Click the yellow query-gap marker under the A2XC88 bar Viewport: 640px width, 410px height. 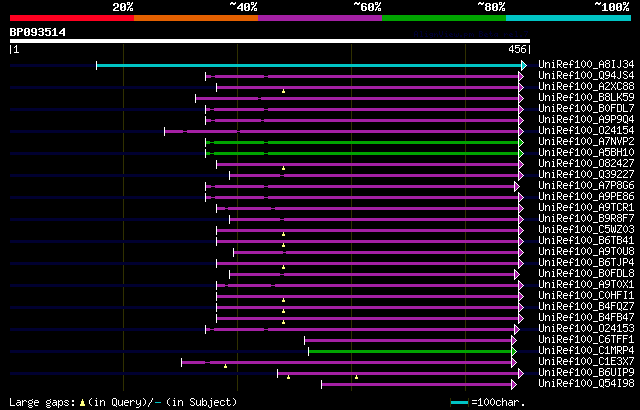coord(283,91)
